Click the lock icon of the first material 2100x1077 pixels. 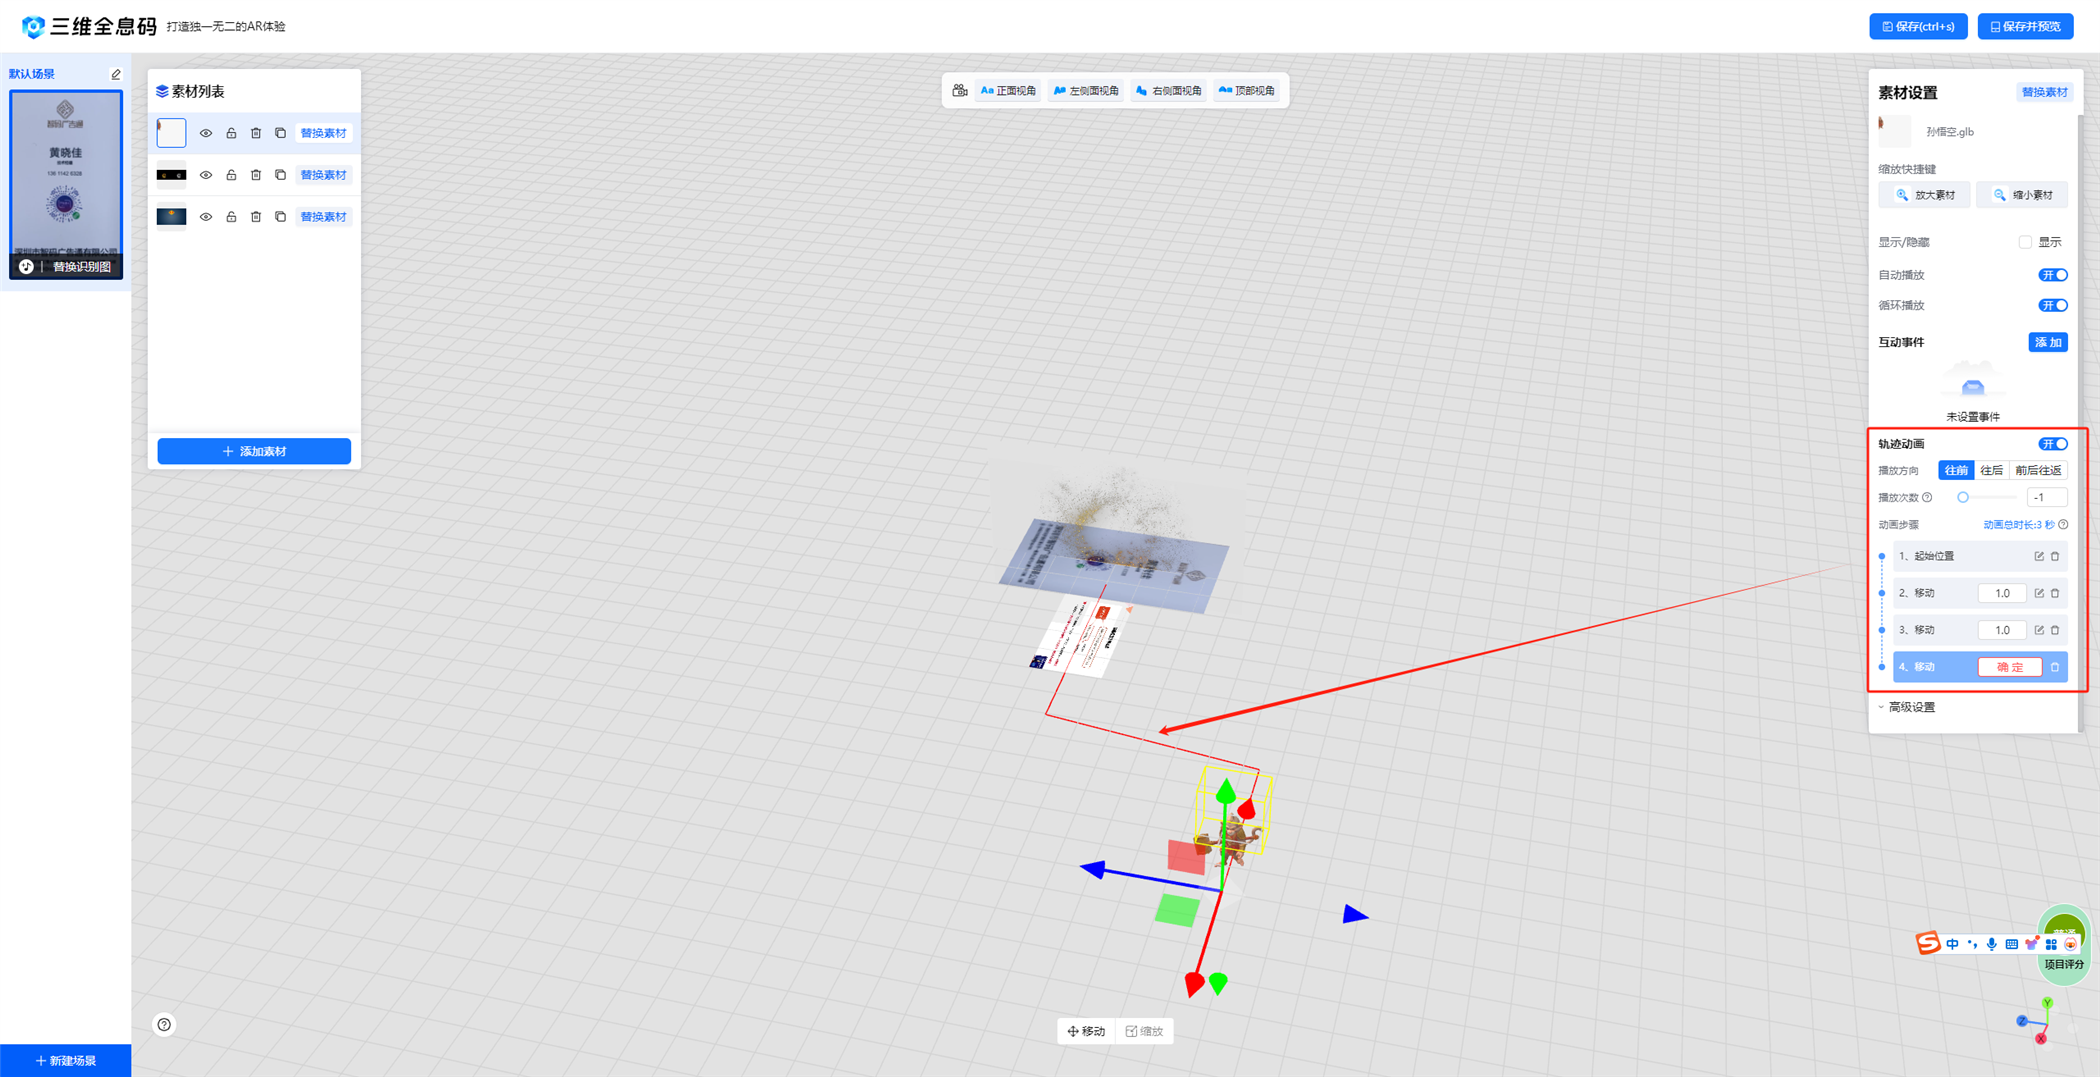231,133
